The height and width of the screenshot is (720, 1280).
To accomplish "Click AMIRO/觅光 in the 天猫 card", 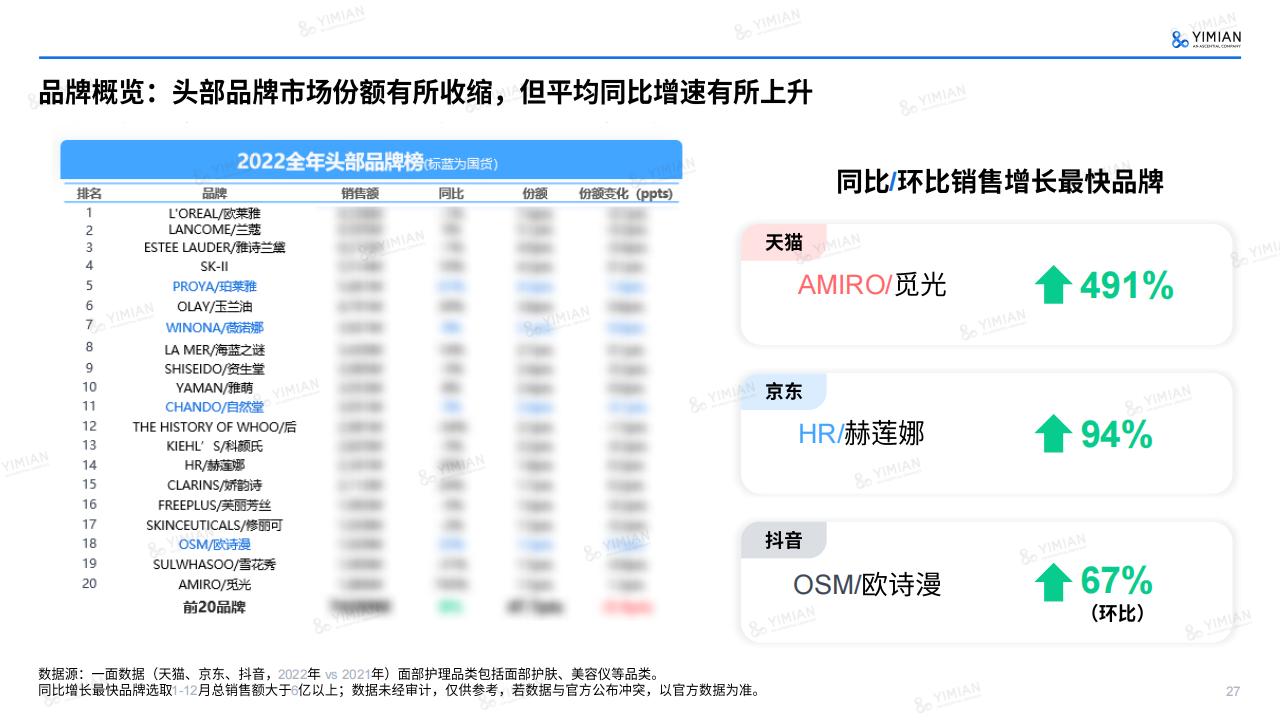I will point(872,285).
